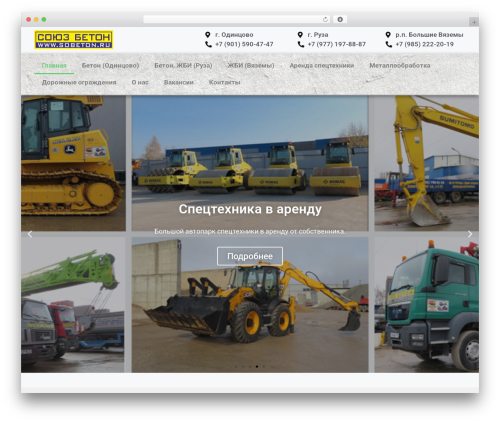
Task: Click the г. Одинцово location text
Action: (x=234, y=35)
